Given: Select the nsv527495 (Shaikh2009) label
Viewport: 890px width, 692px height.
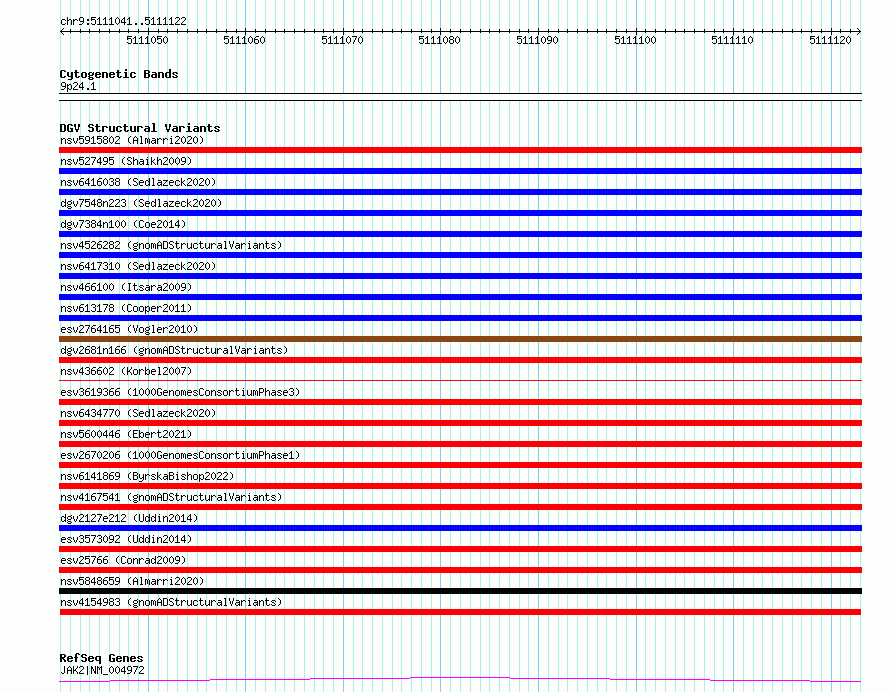Looking at the screenshot, I should (x=126, y=161).
